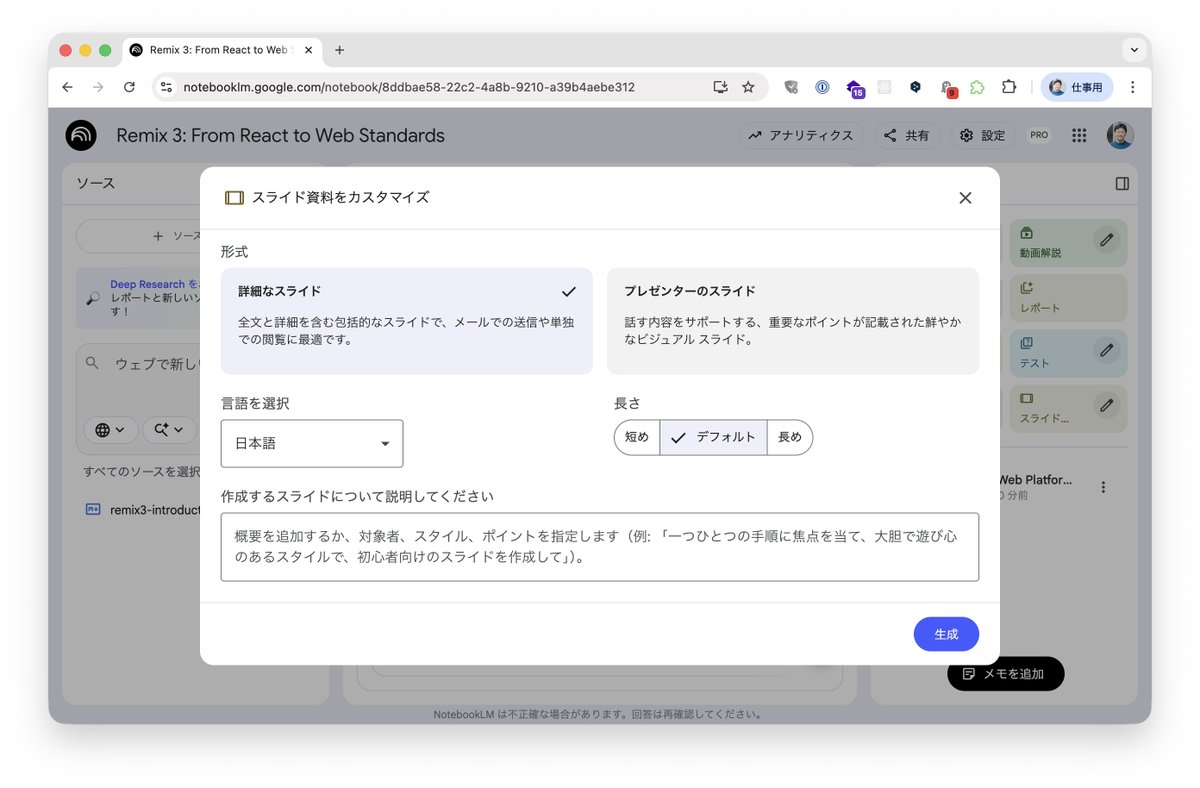This screenshot has width=1200, height=788.
Task: Edit 動画解説 using its pencil icon
Action: pos(1105,240)
